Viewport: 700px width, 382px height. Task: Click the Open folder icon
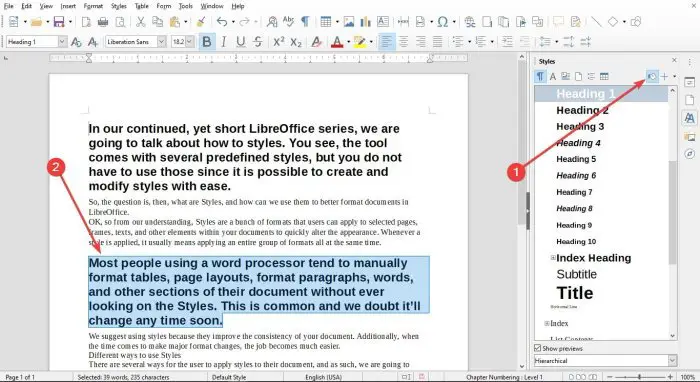click(x=37, y=21)
